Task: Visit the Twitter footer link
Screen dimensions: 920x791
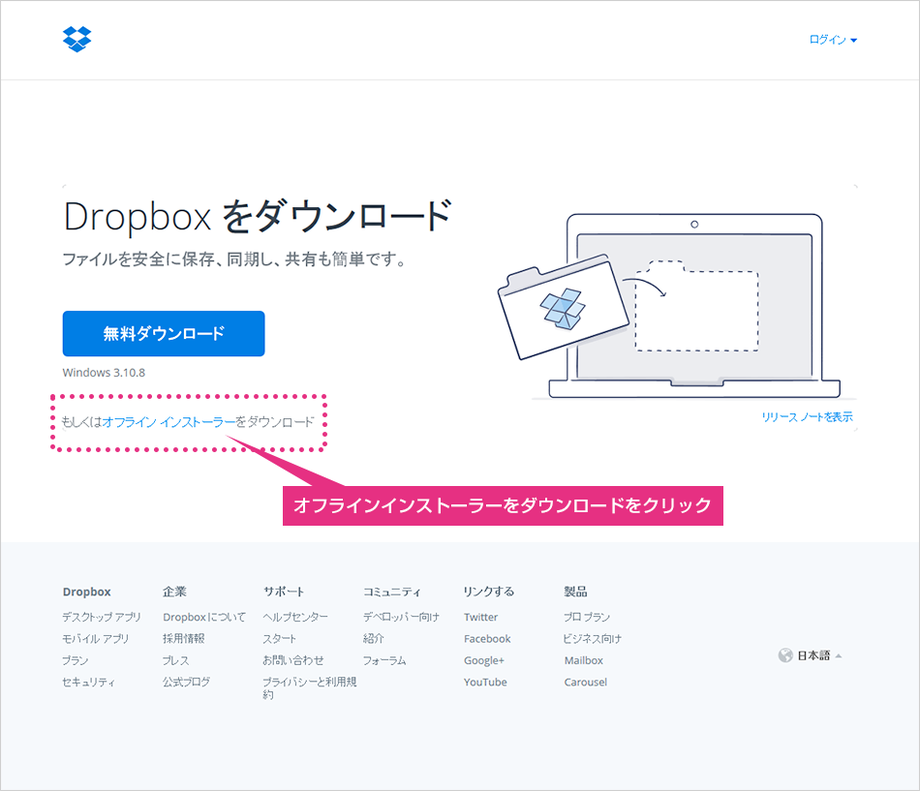Action: pos(481,617)
